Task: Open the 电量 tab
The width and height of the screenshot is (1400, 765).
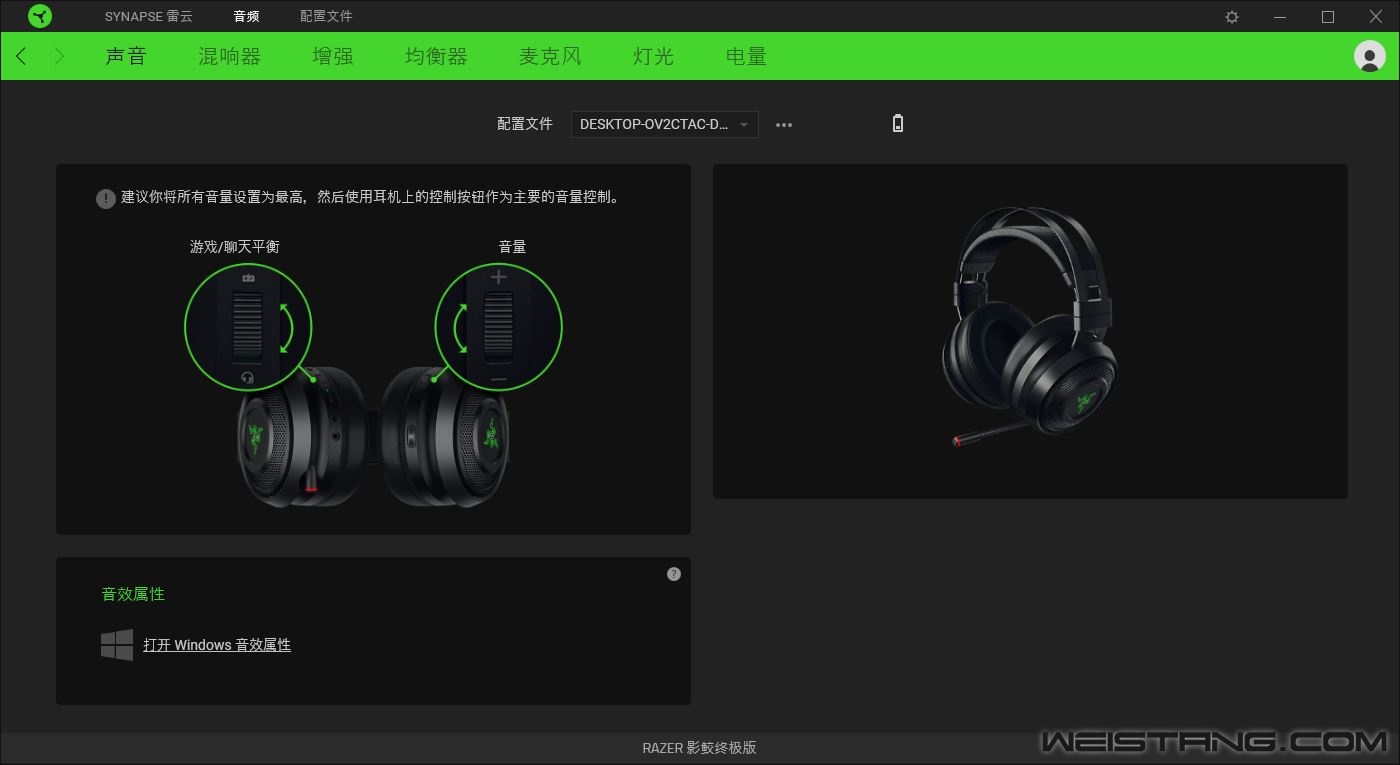Action: click(x=746, y=56)
